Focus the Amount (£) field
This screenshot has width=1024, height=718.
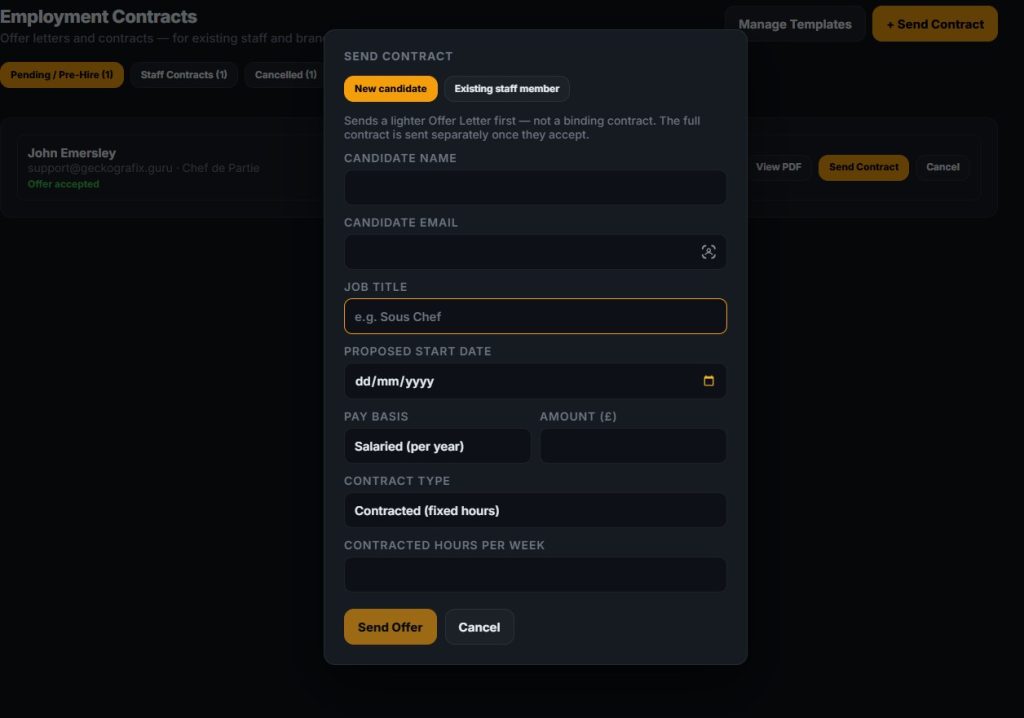pyautogui.click(x=633, y=446)
